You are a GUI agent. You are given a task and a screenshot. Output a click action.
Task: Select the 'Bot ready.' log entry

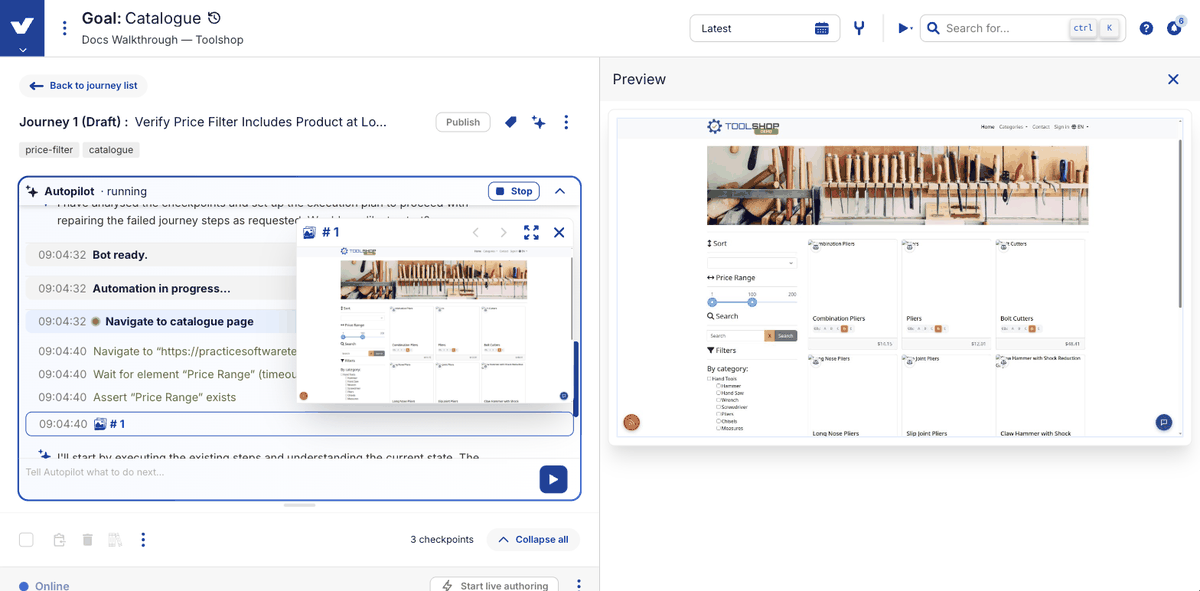120,255
